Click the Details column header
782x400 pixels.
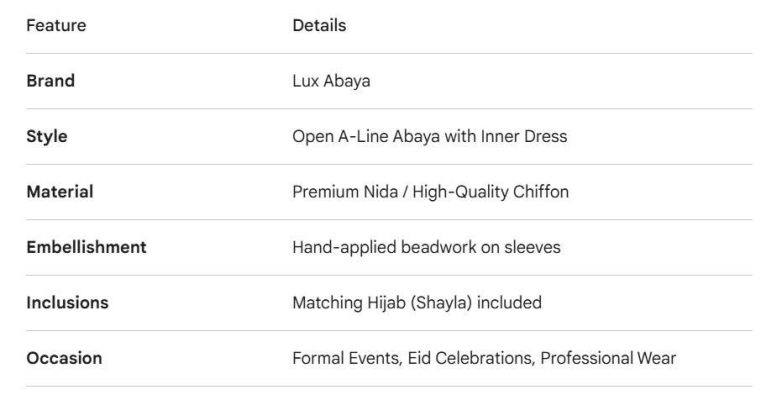[319, 26]
